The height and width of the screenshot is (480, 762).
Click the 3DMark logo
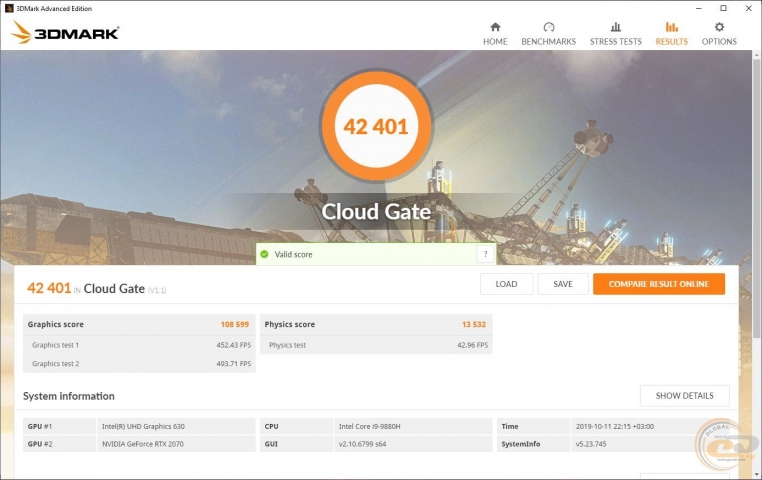pyautogui.click(x=66, y=33)
